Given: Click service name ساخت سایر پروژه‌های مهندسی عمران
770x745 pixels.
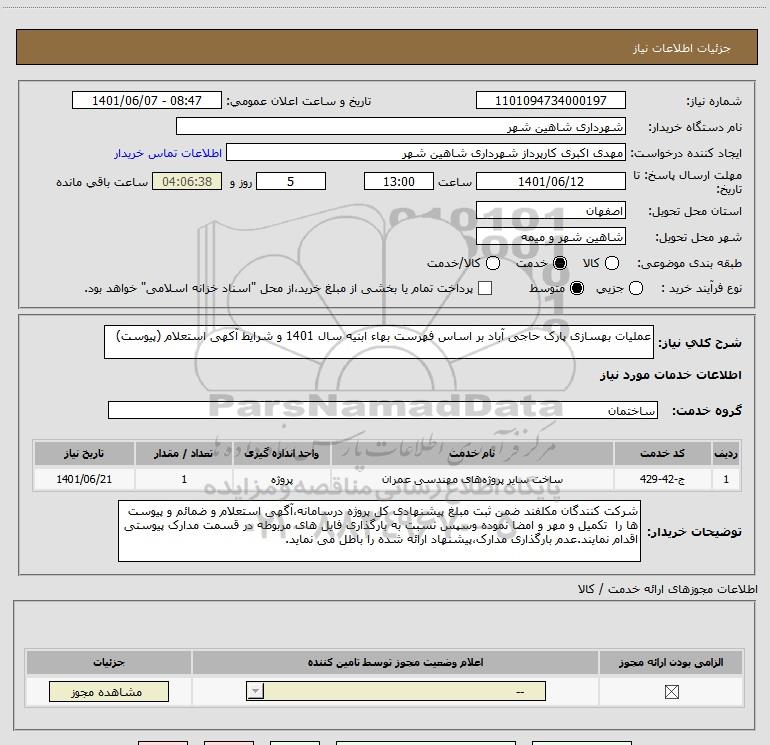Looking at the screenshot, I should point(472,479).
